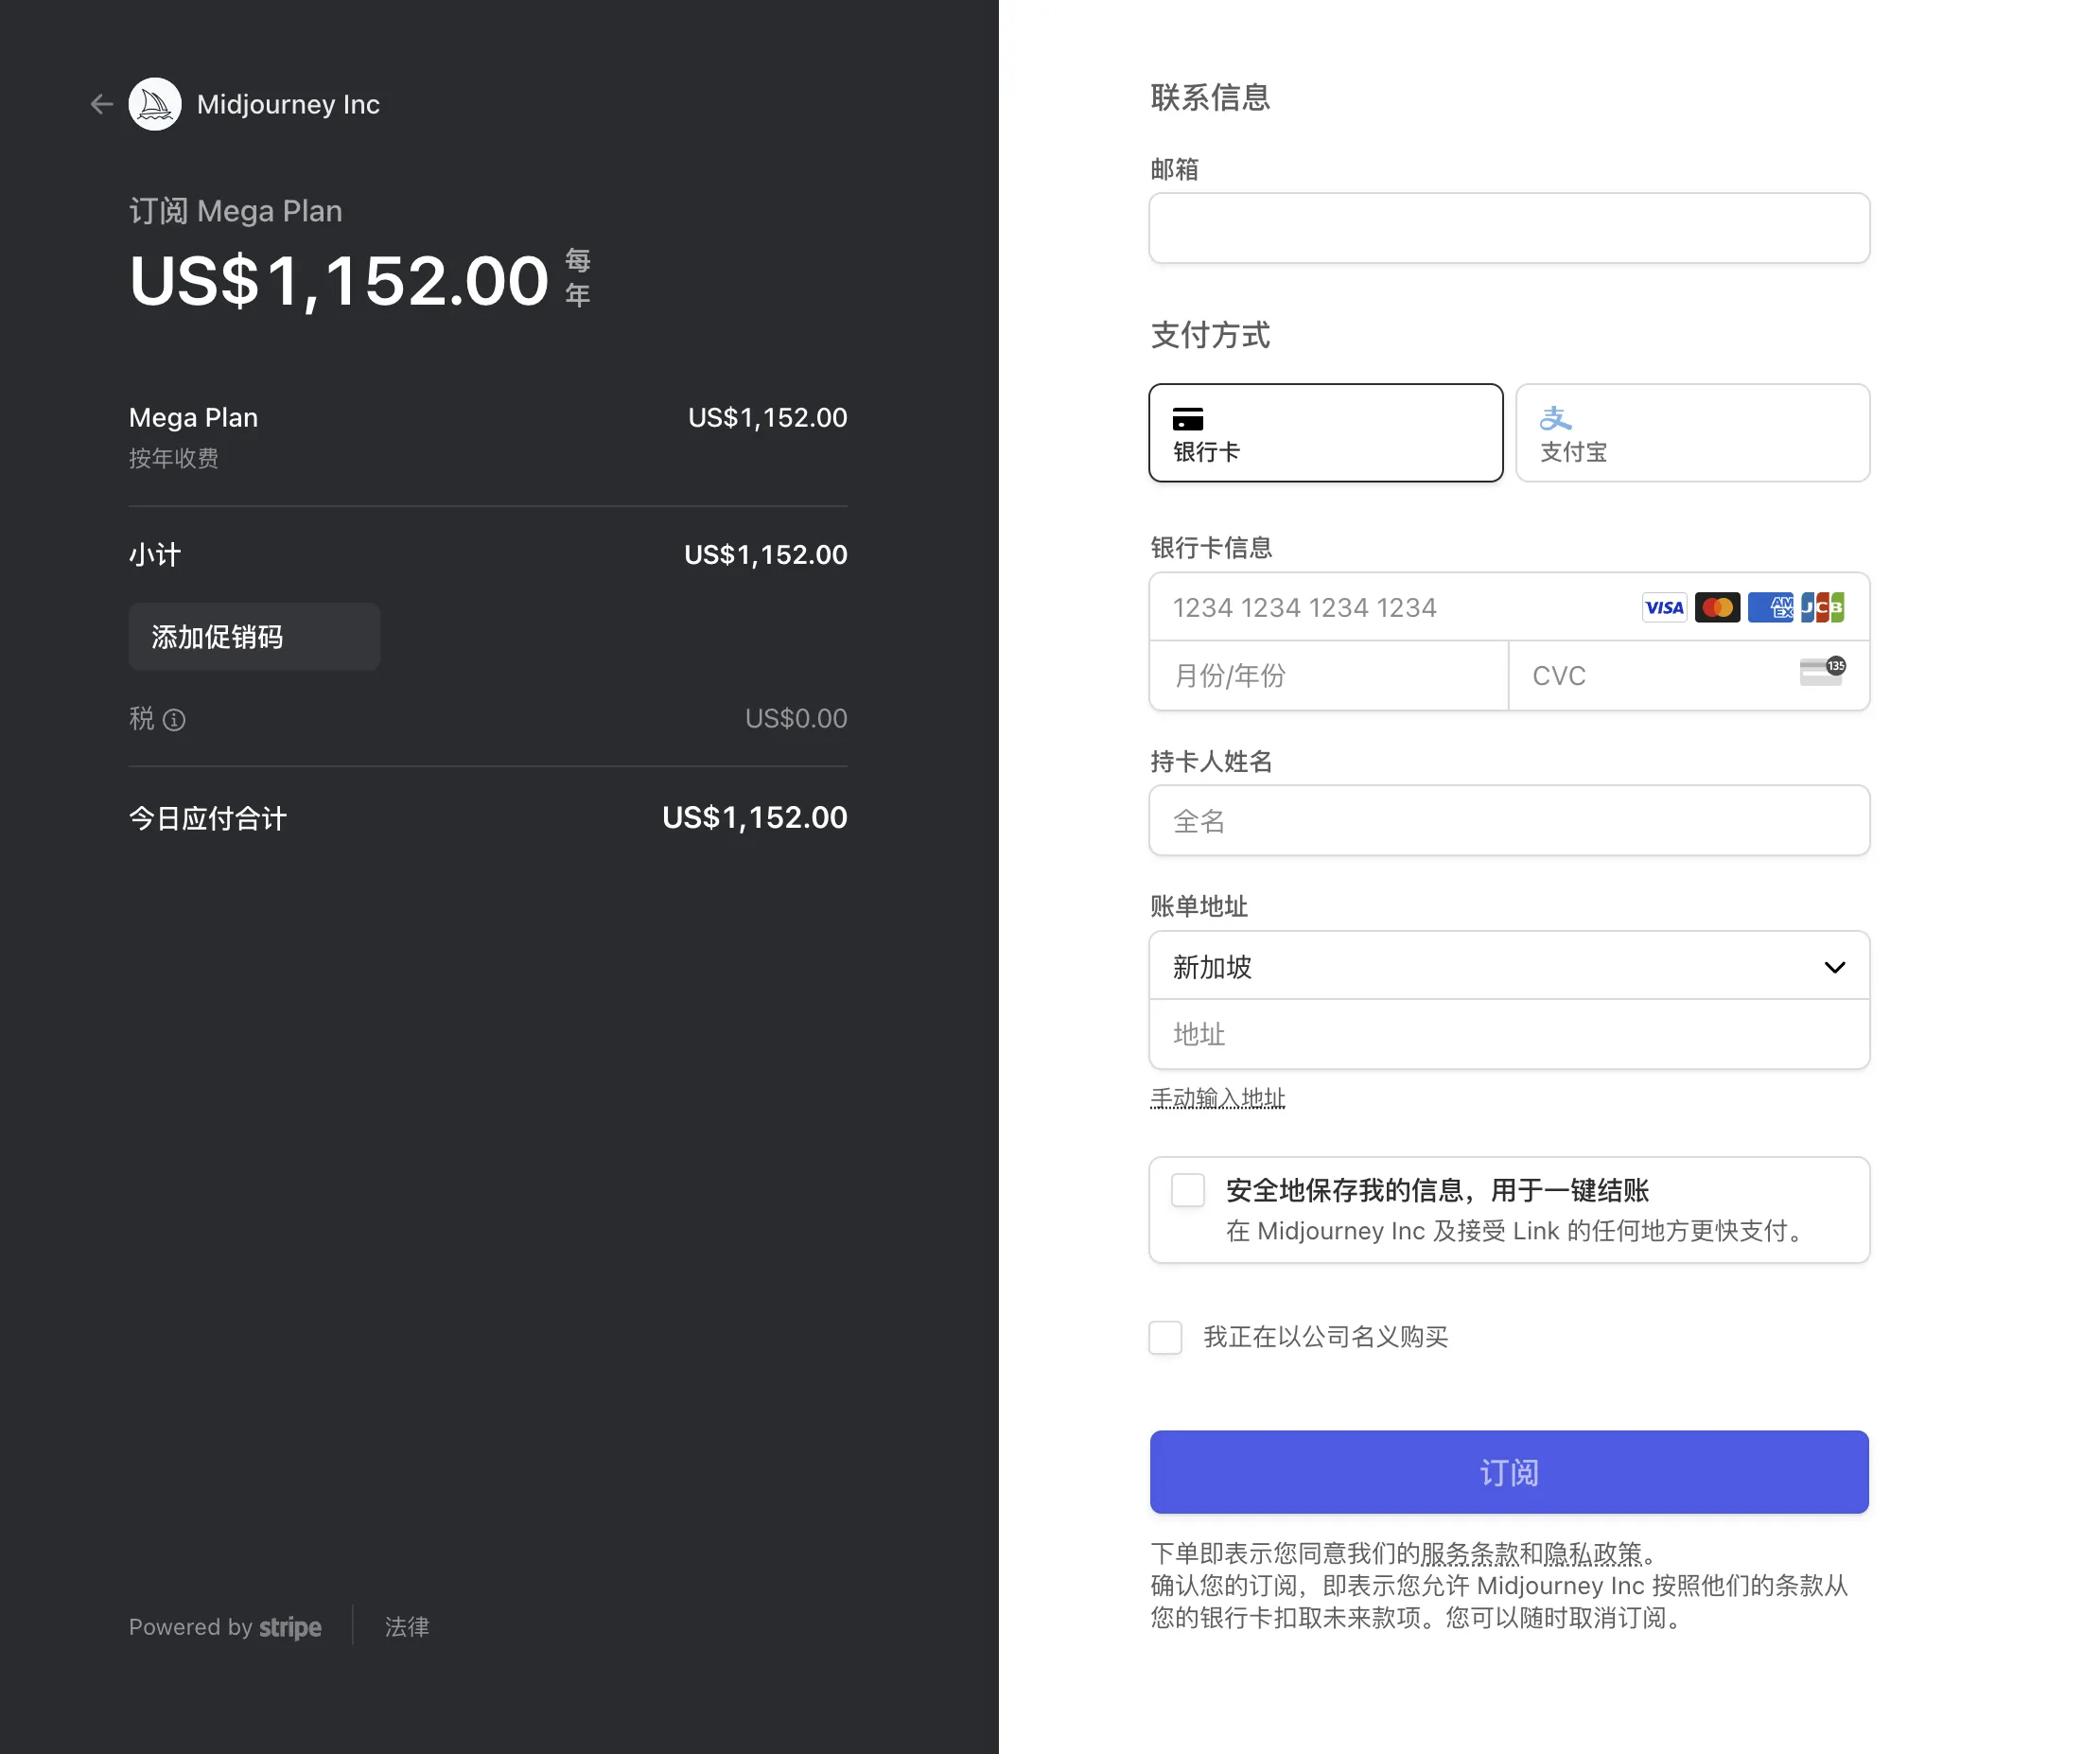Click the Powered by stripe link
This screenshot has height=1754, width=2100.
(225, 1627)
